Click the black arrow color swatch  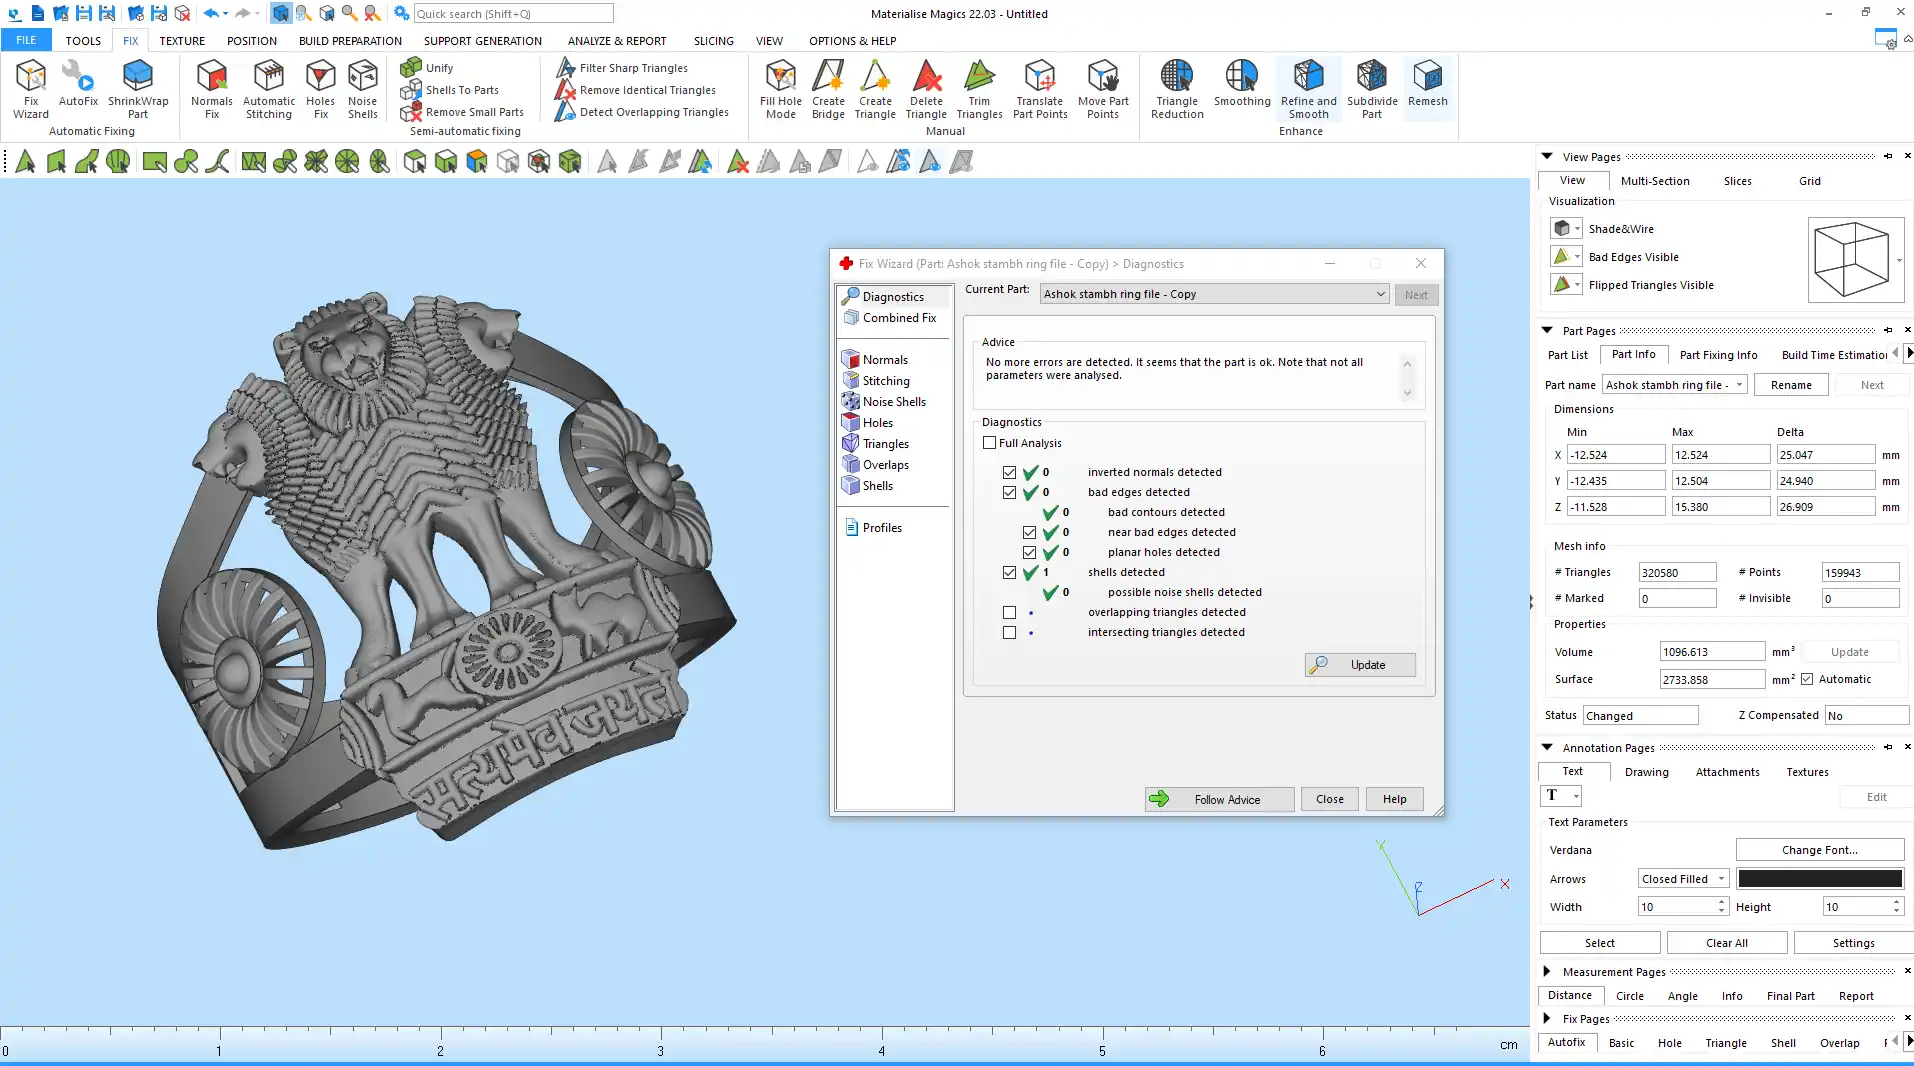[x=1819, y=879]
